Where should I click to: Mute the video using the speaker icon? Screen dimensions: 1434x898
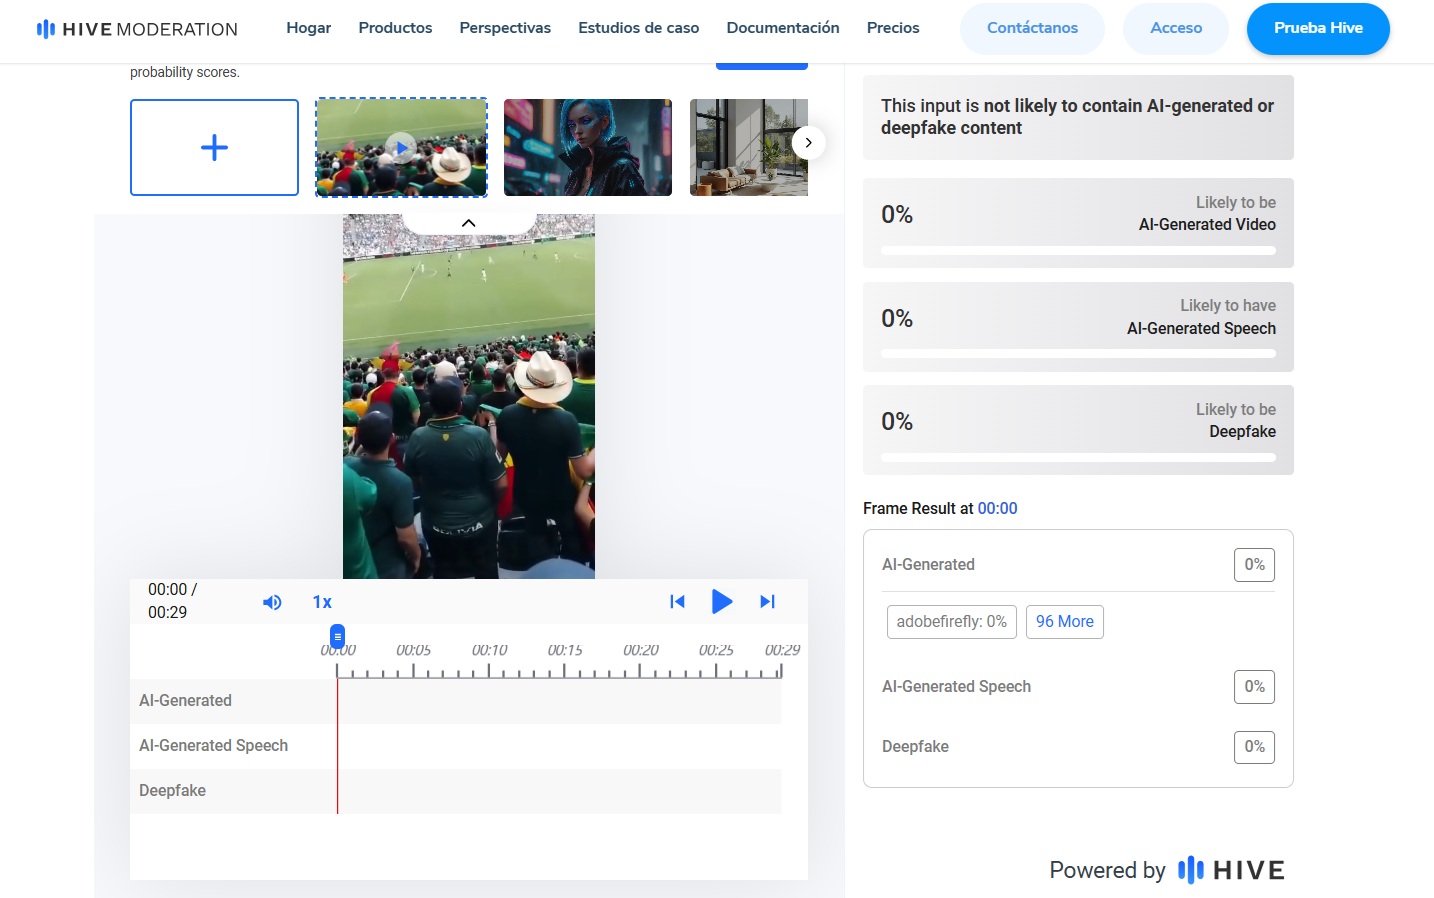click(272, 602)
